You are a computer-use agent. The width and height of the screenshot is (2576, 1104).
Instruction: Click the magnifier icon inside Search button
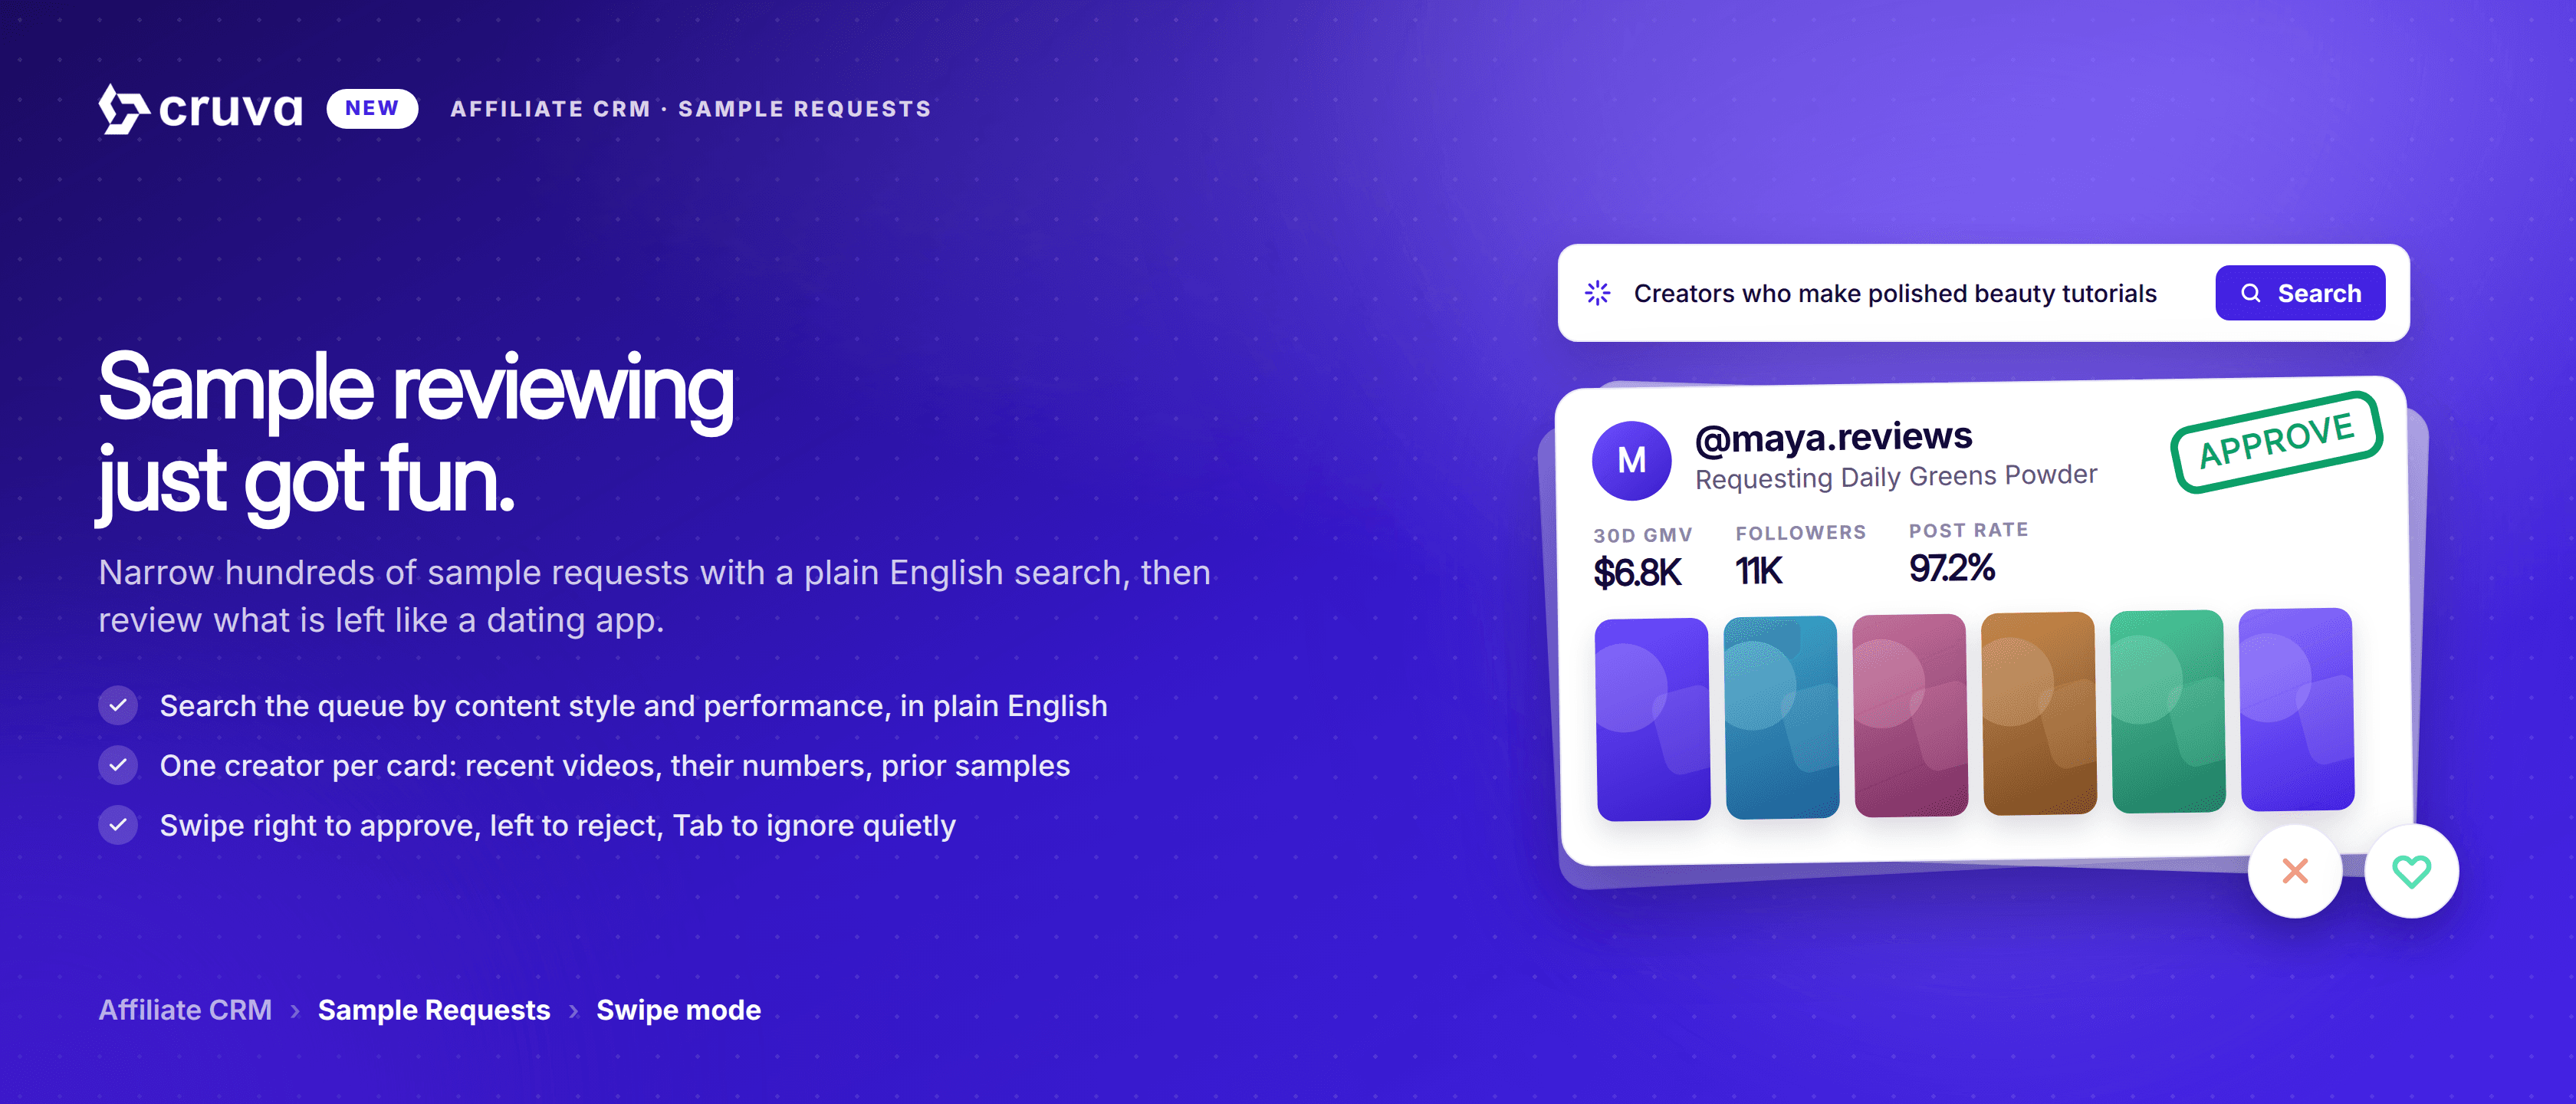pos(2250,293)
